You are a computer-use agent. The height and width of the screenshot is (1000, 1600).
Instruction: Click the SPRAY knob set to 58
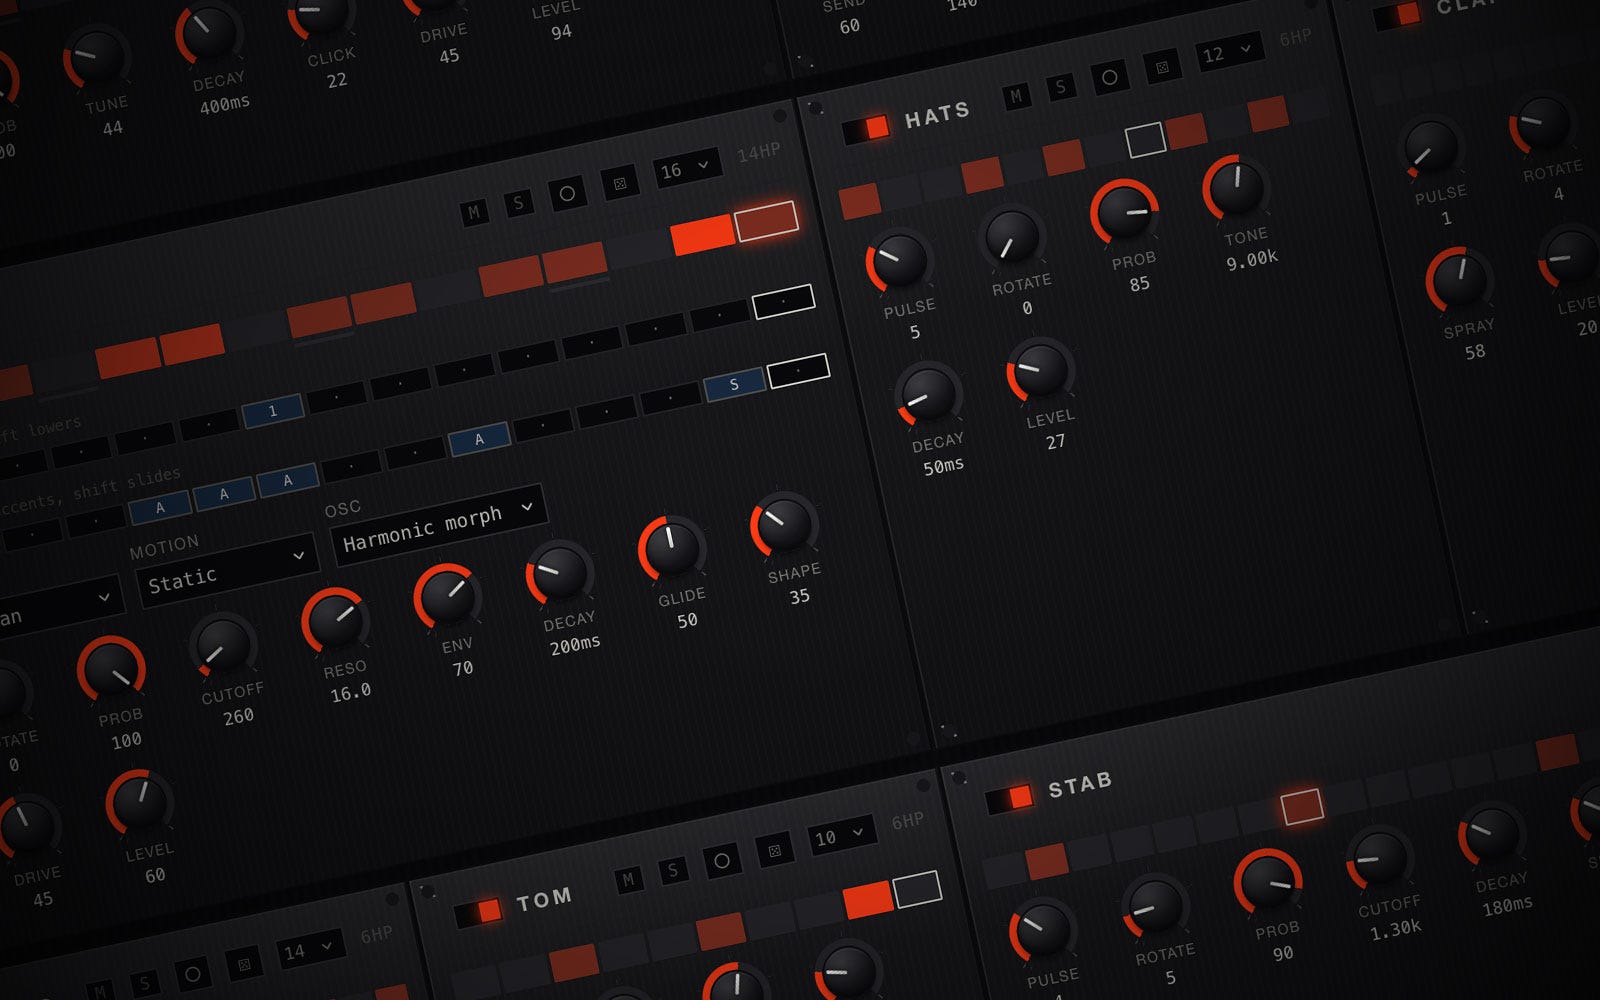(1460, 280)
